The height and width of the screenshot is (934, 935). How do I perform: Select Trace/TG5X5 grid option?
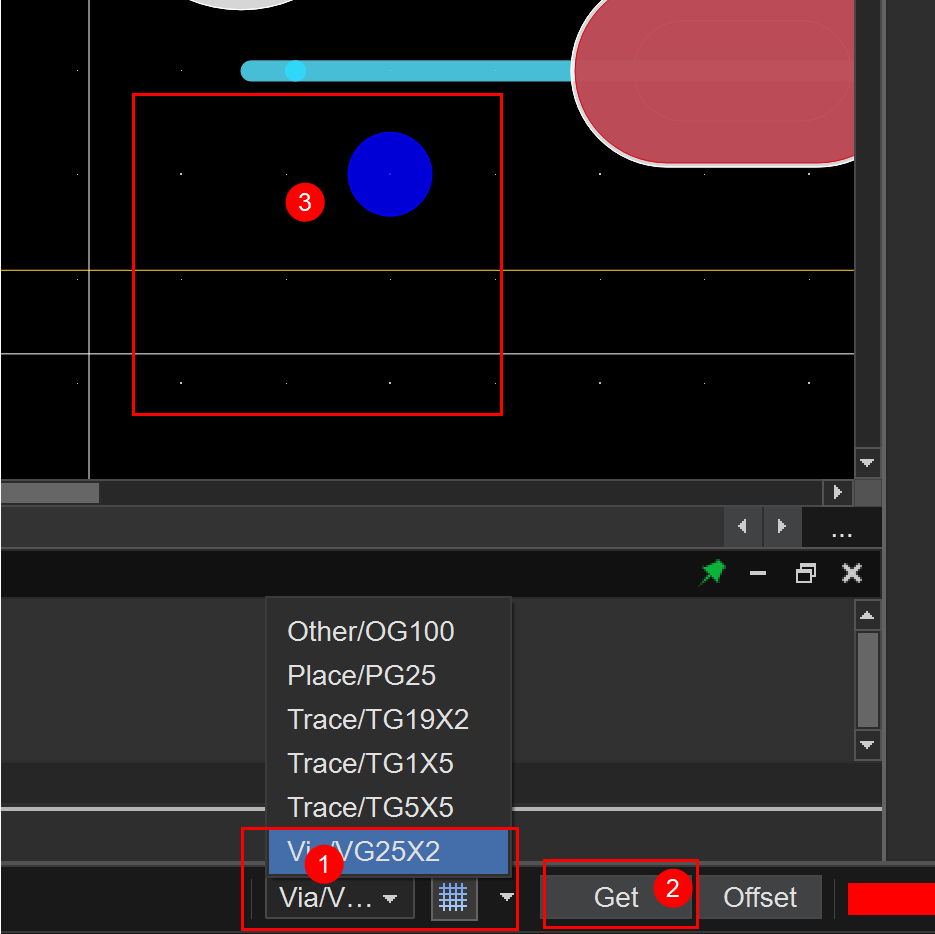coord(371,808)
